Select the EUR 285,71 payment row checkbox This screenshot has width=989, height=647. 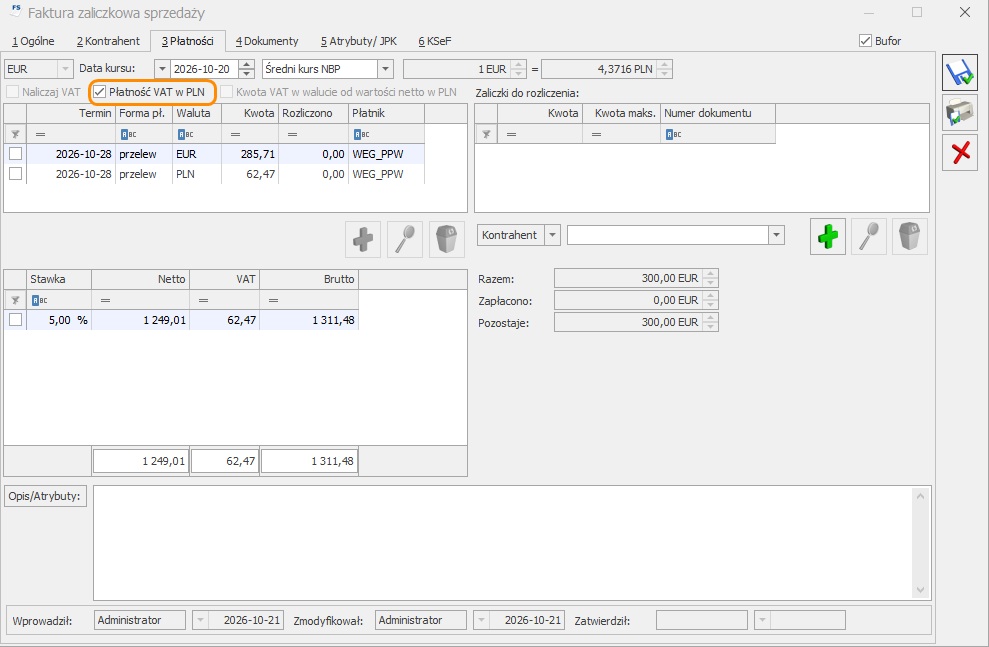(15, 154)
